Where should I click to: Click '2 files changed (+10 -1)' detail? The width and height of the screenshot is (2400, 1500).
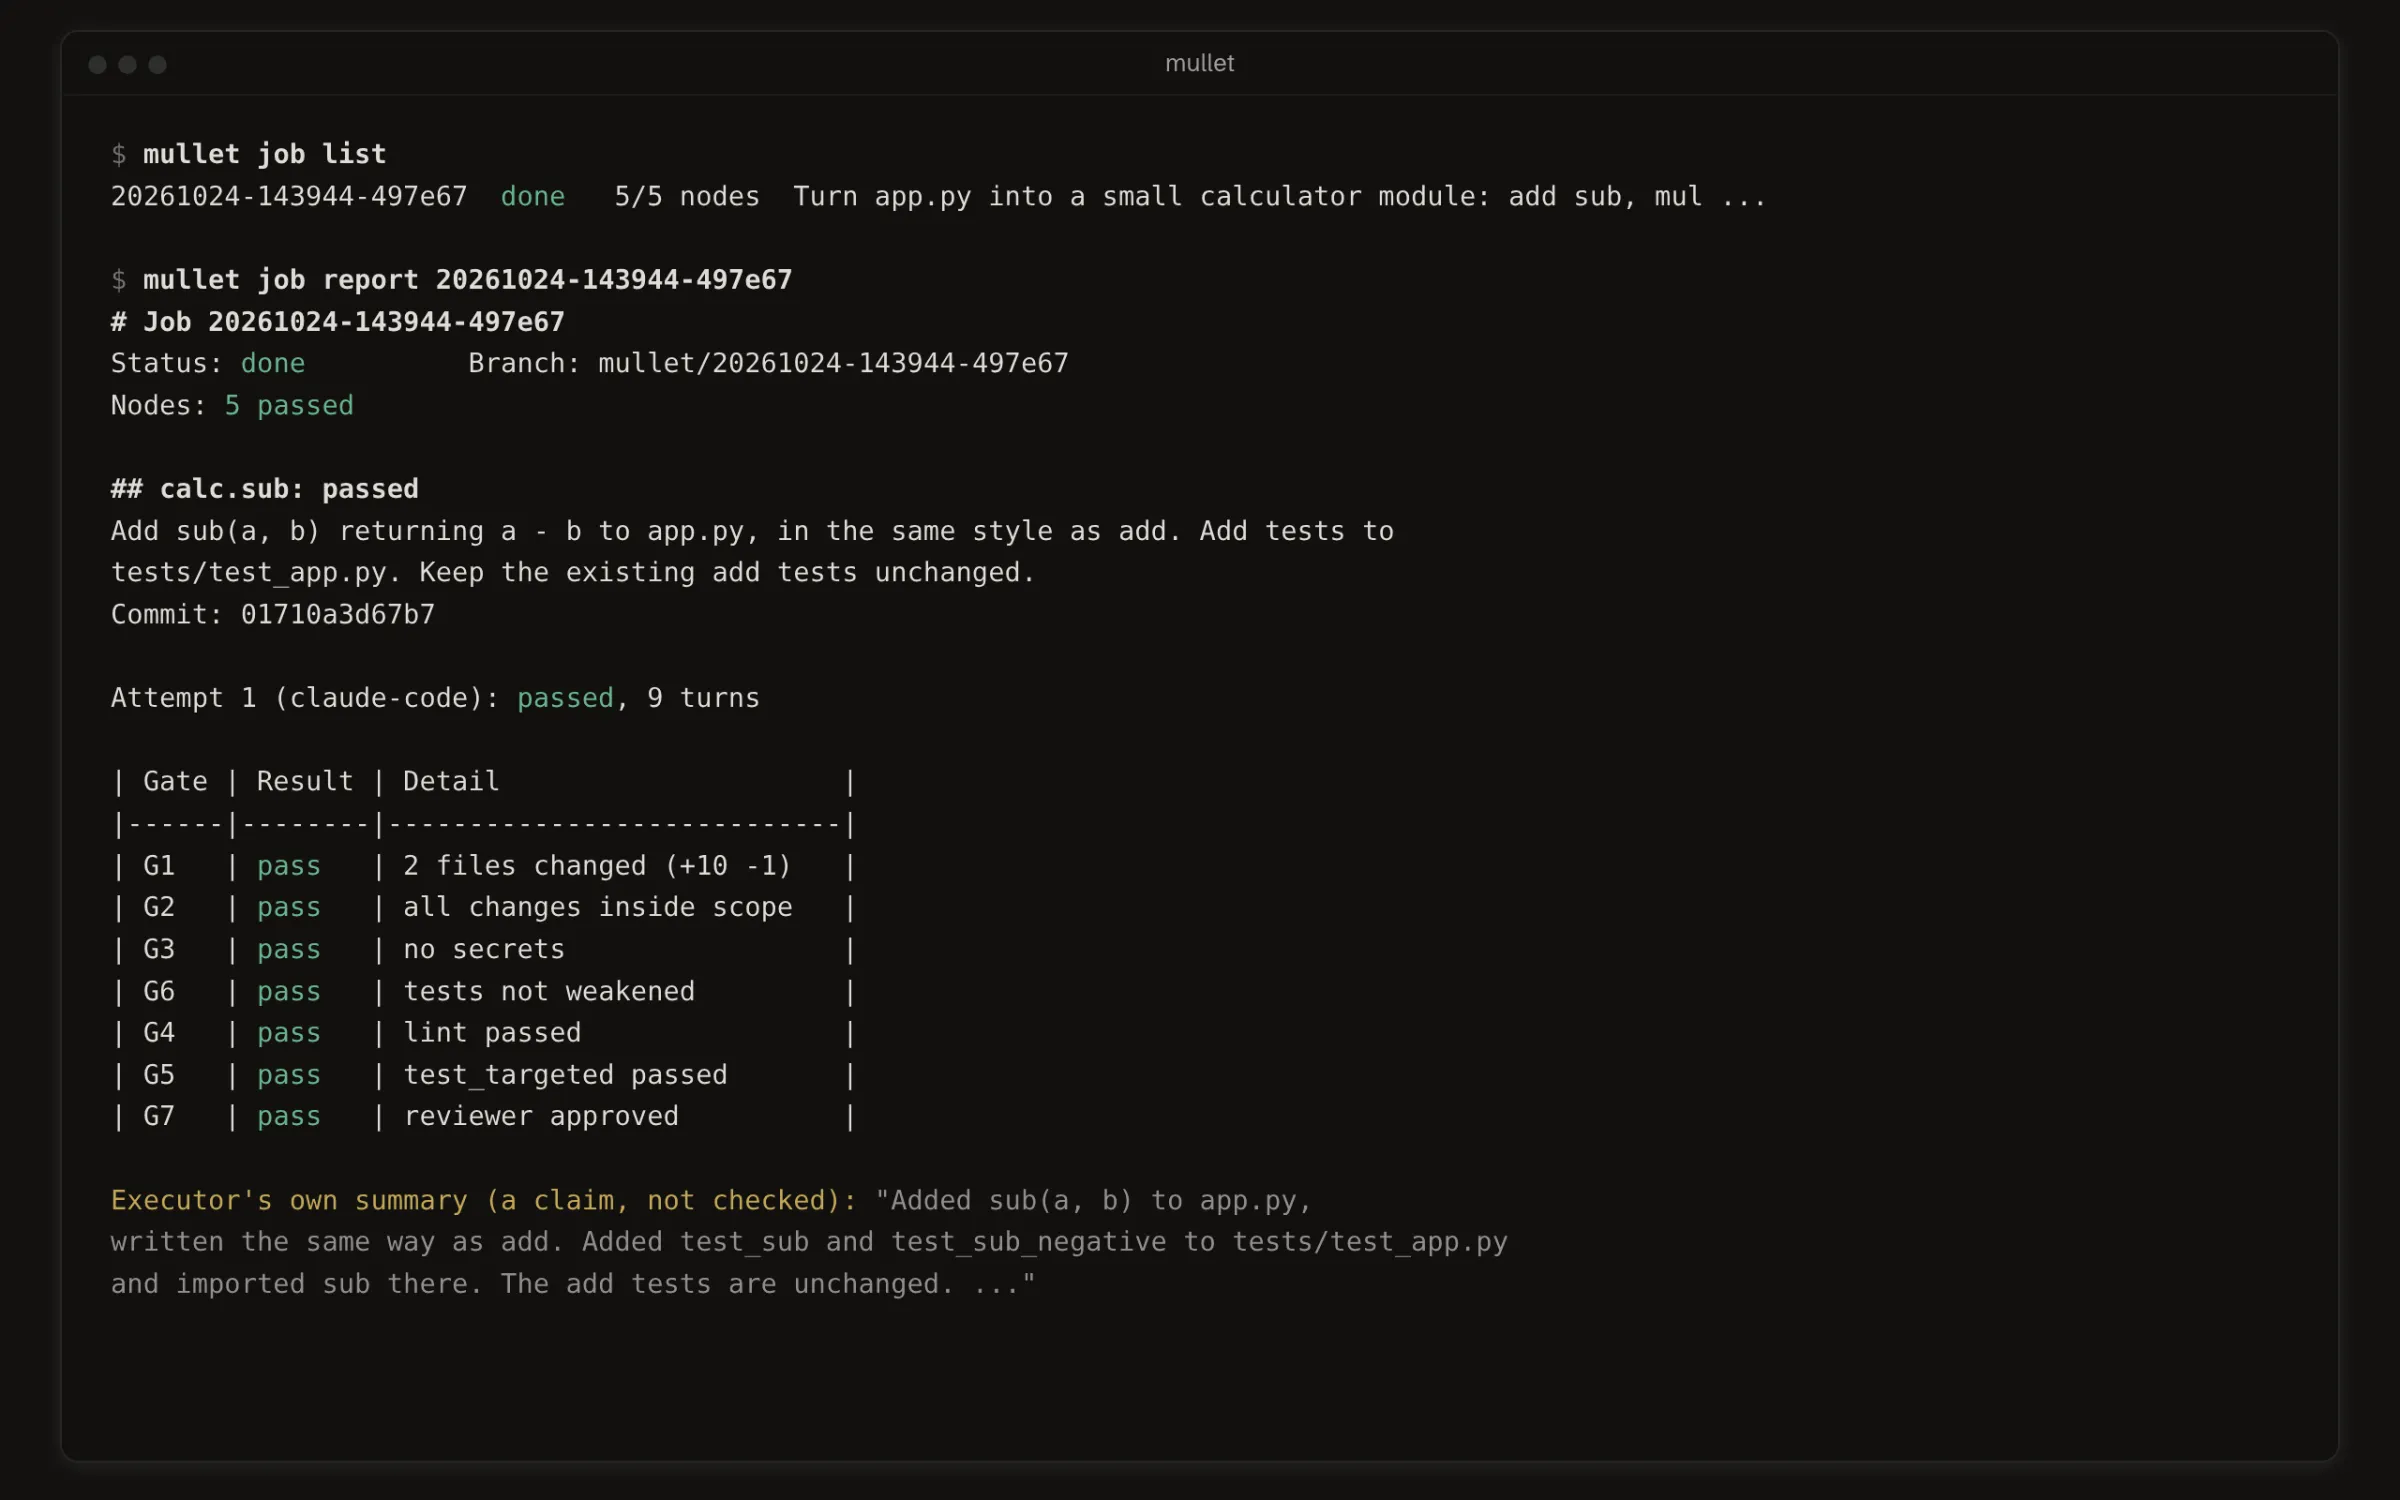[597, 865]
